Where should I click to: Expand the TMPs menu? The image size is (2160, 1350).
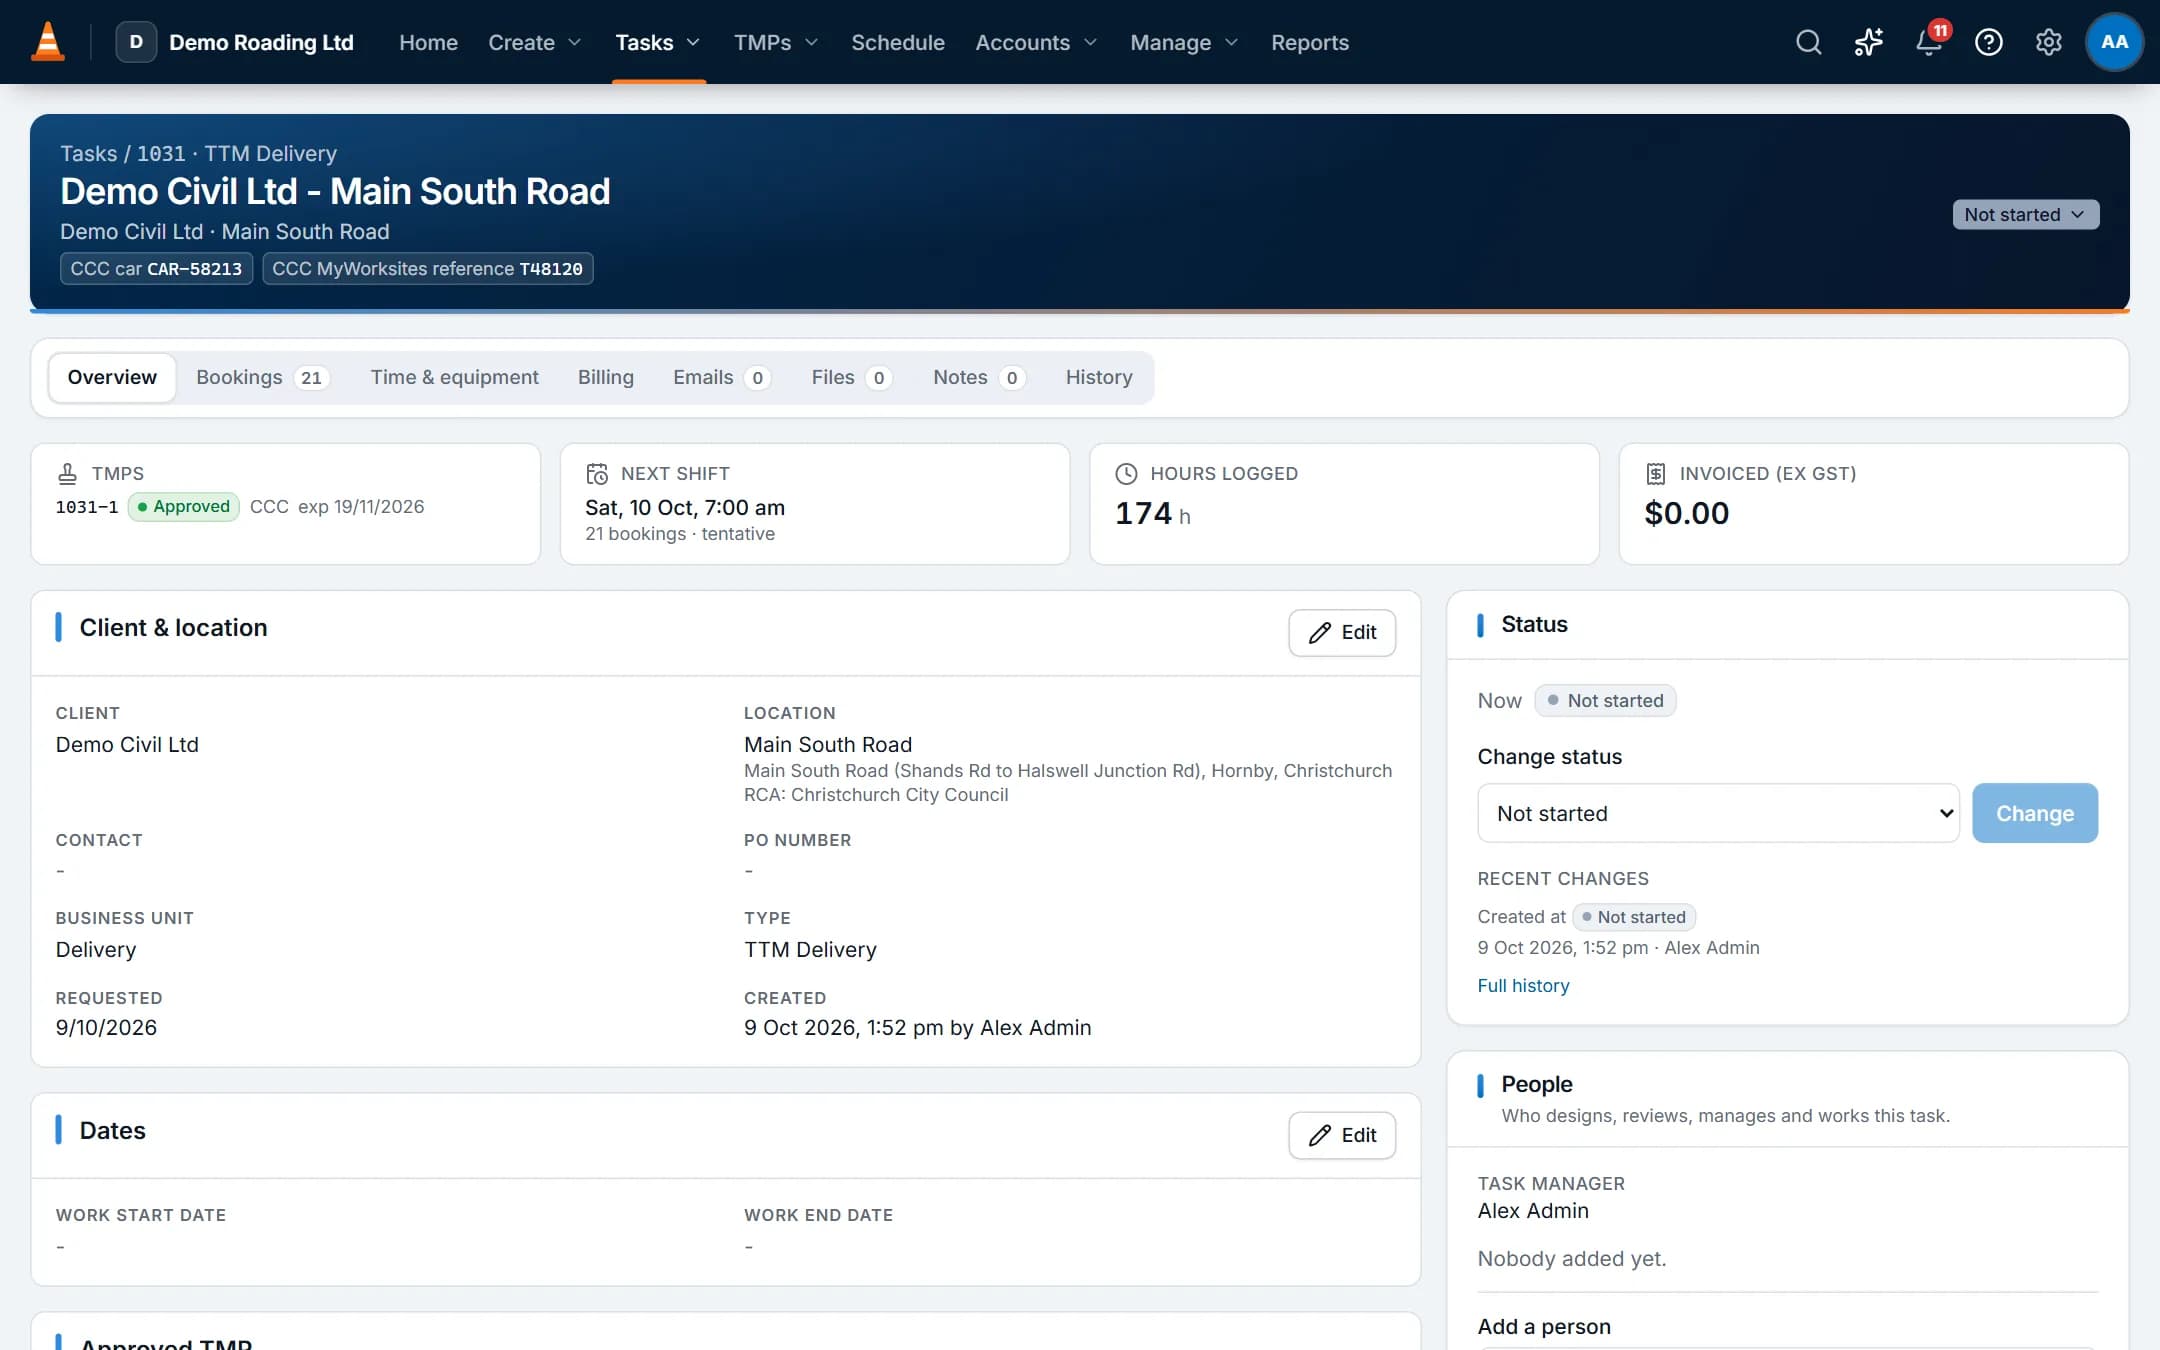[776, 42]
